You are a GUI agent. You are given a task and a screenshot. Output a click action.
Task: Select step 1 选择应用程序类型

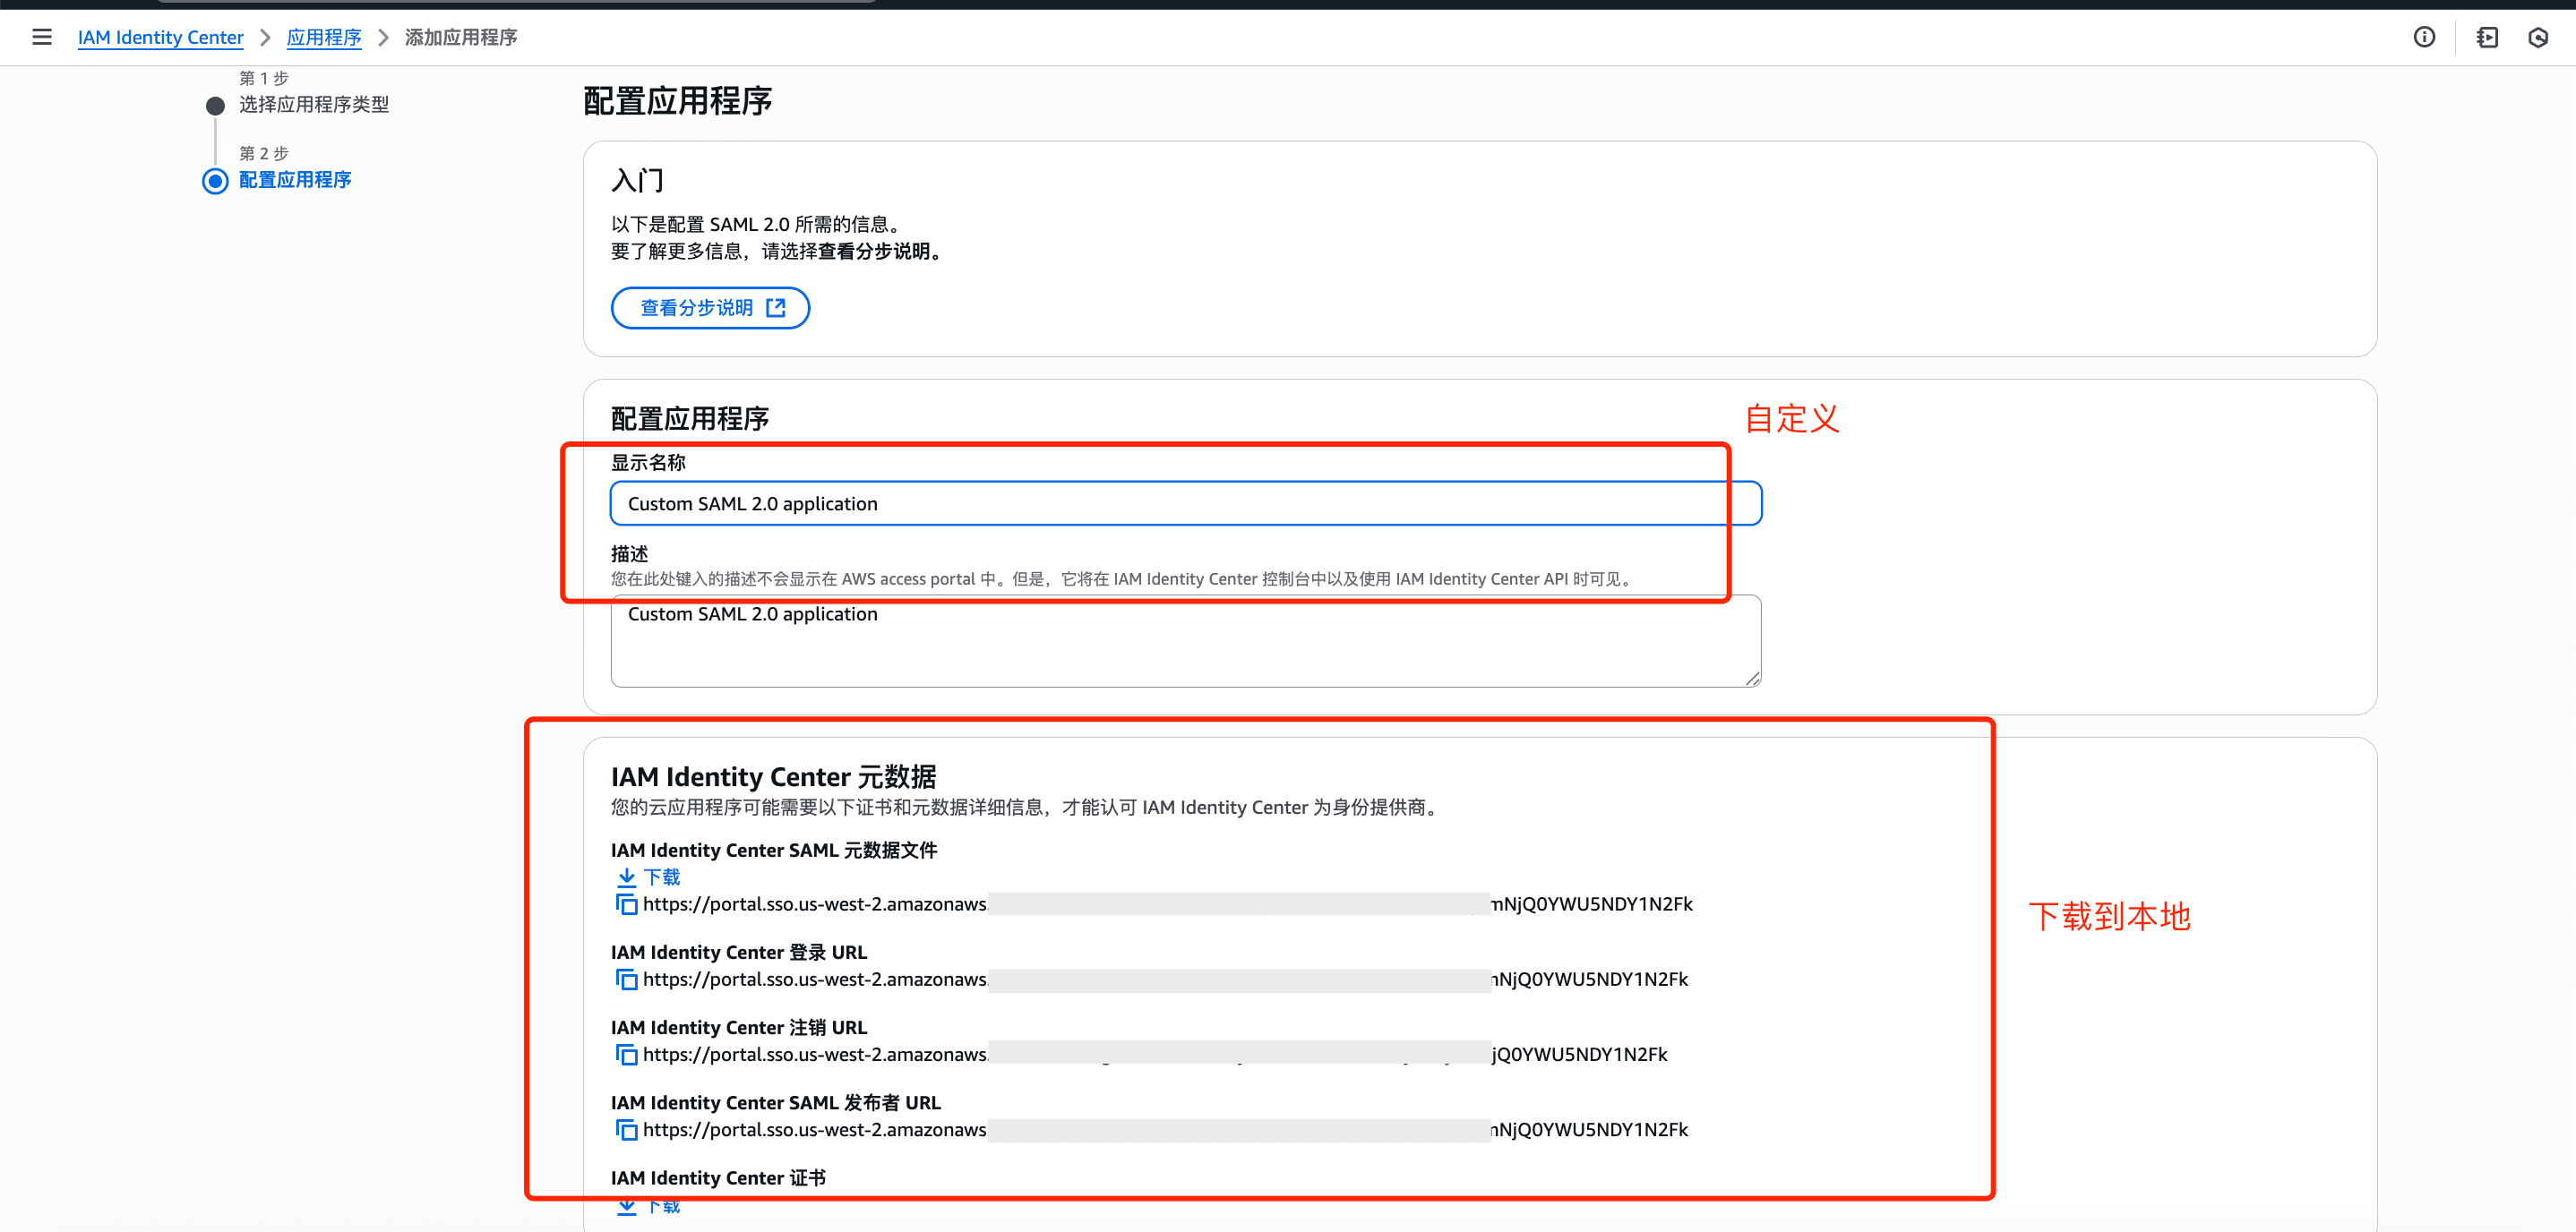coord(314,104)
